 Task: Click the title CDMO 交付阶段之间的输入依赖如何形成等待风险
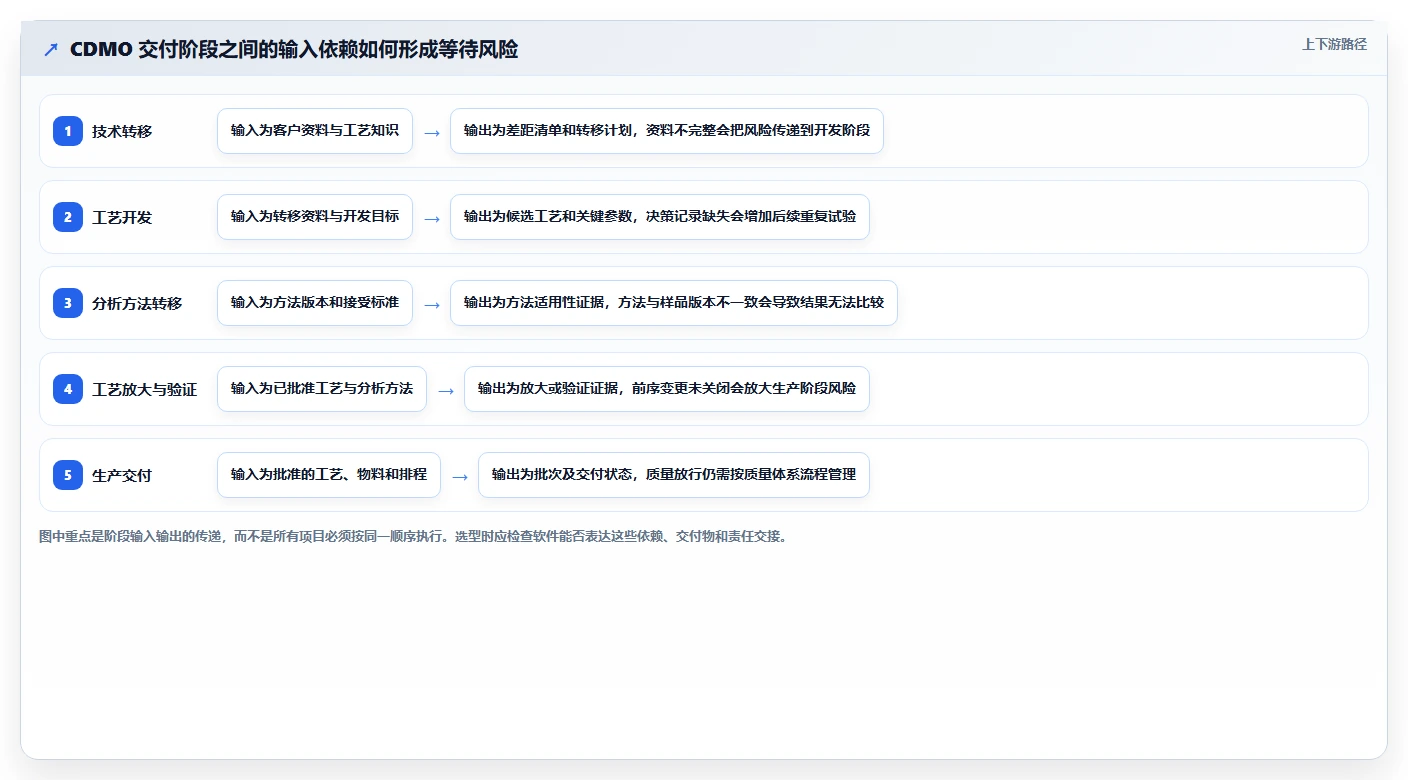(x=294, y=50)
